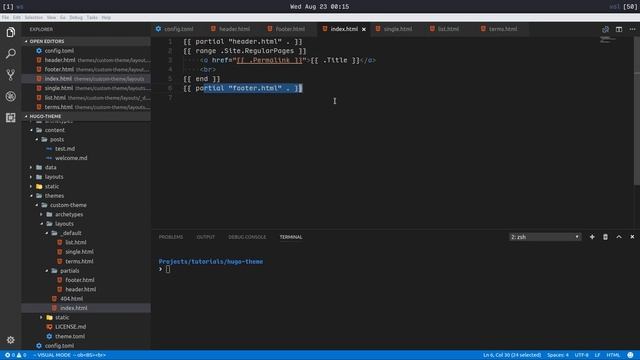Click the feedback smiley in status bar

click(630, 355)
